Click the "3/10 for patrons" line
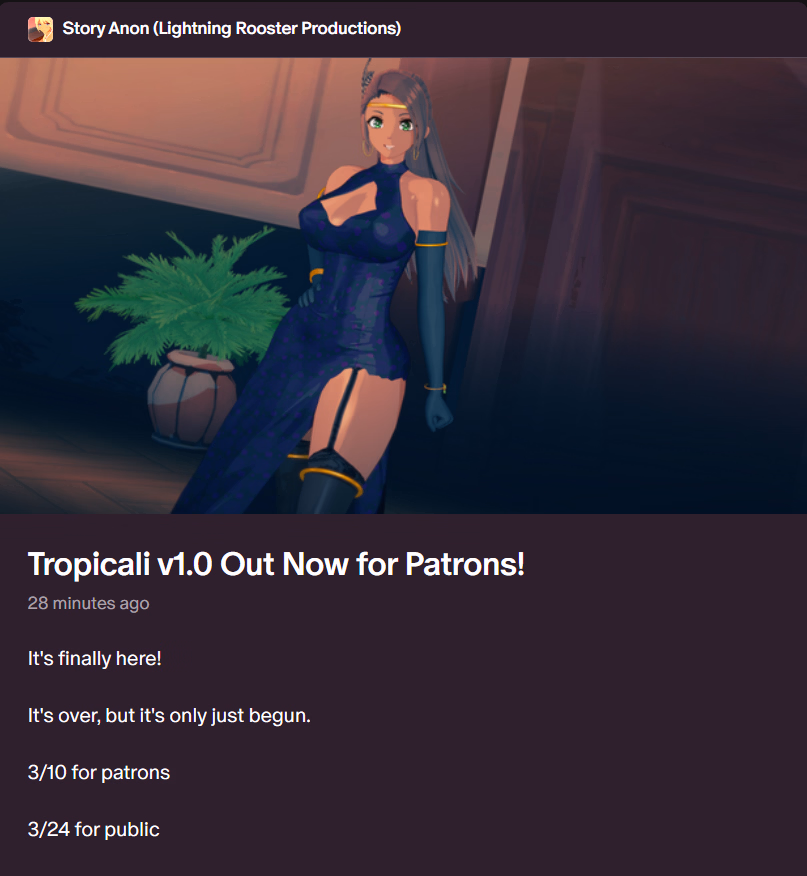Screen dimensions: 807x876 (99, 772)
